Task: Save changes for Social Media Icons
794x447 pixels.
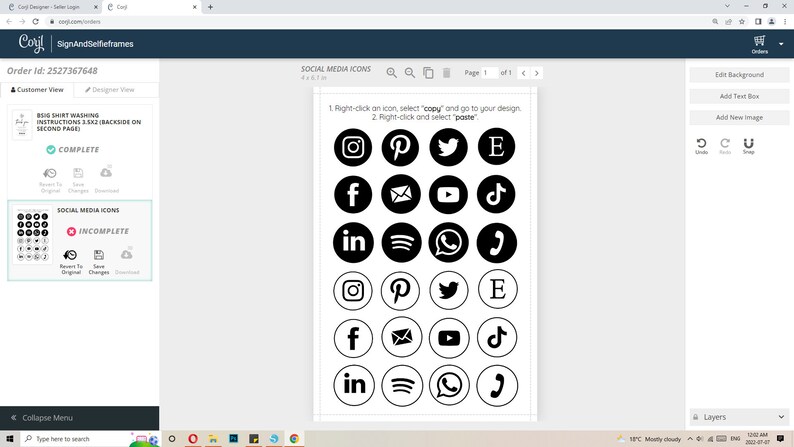Action: [99, 262]
